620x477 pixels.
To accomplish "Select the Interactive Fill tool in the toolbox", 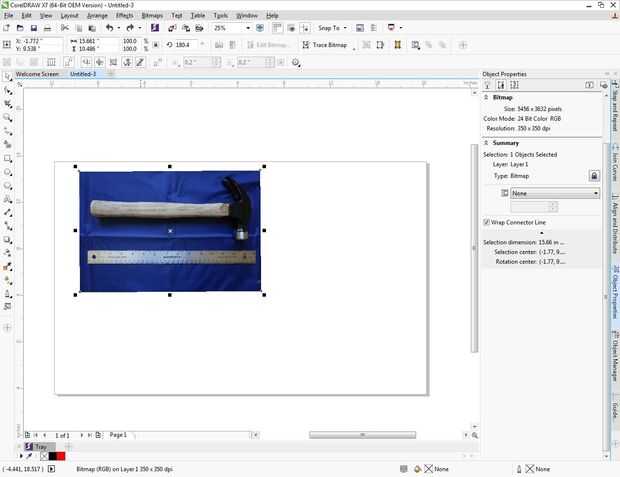I will click(x=8, y=280).
